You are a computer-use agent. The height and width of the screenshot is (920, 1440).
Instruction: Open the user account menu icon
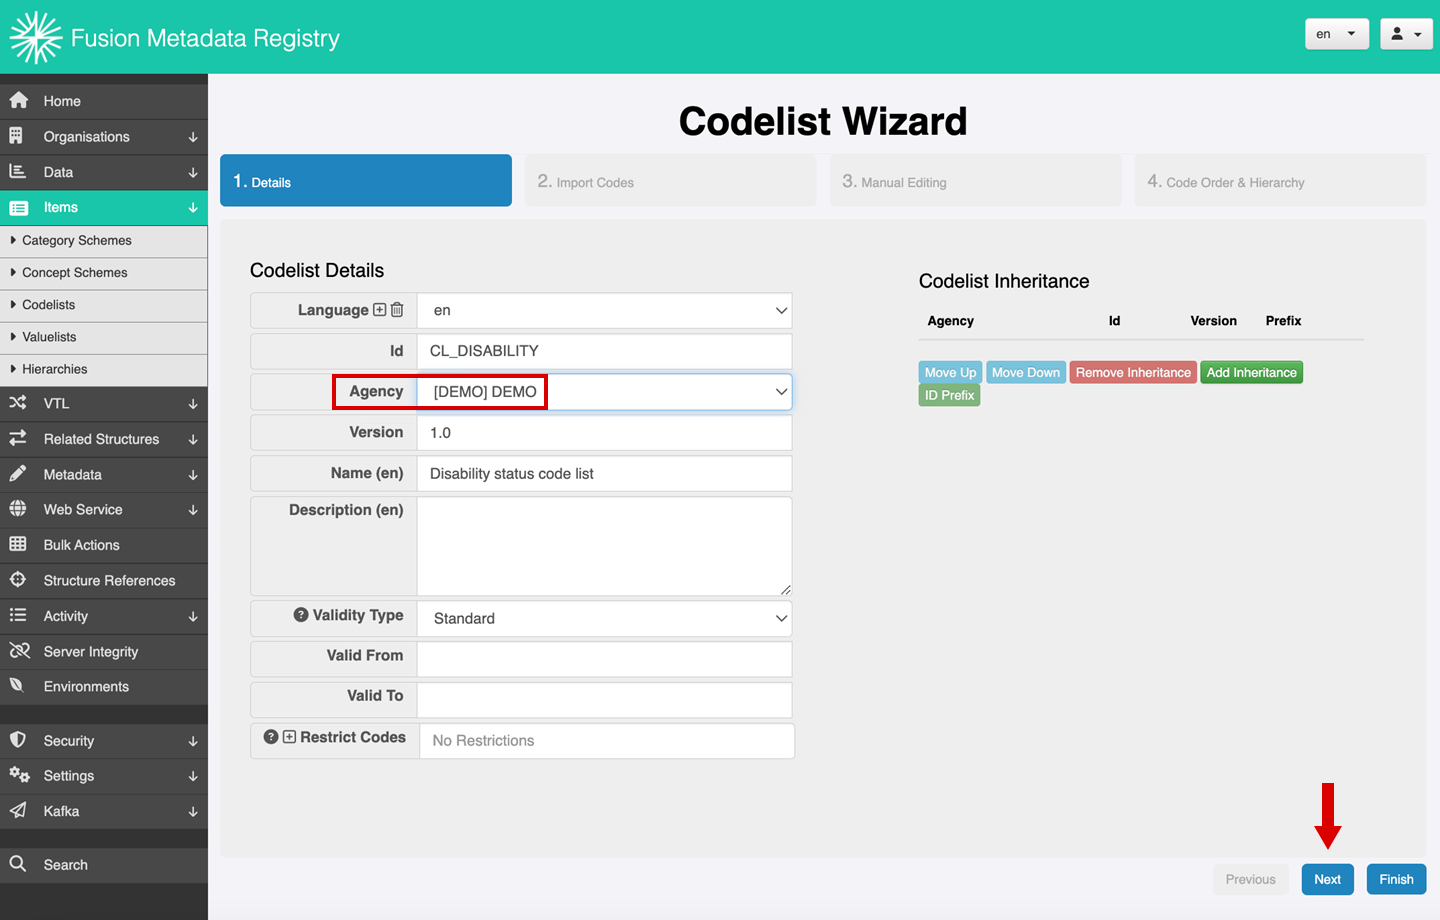pyautogui.click(x=1406, y=34)
